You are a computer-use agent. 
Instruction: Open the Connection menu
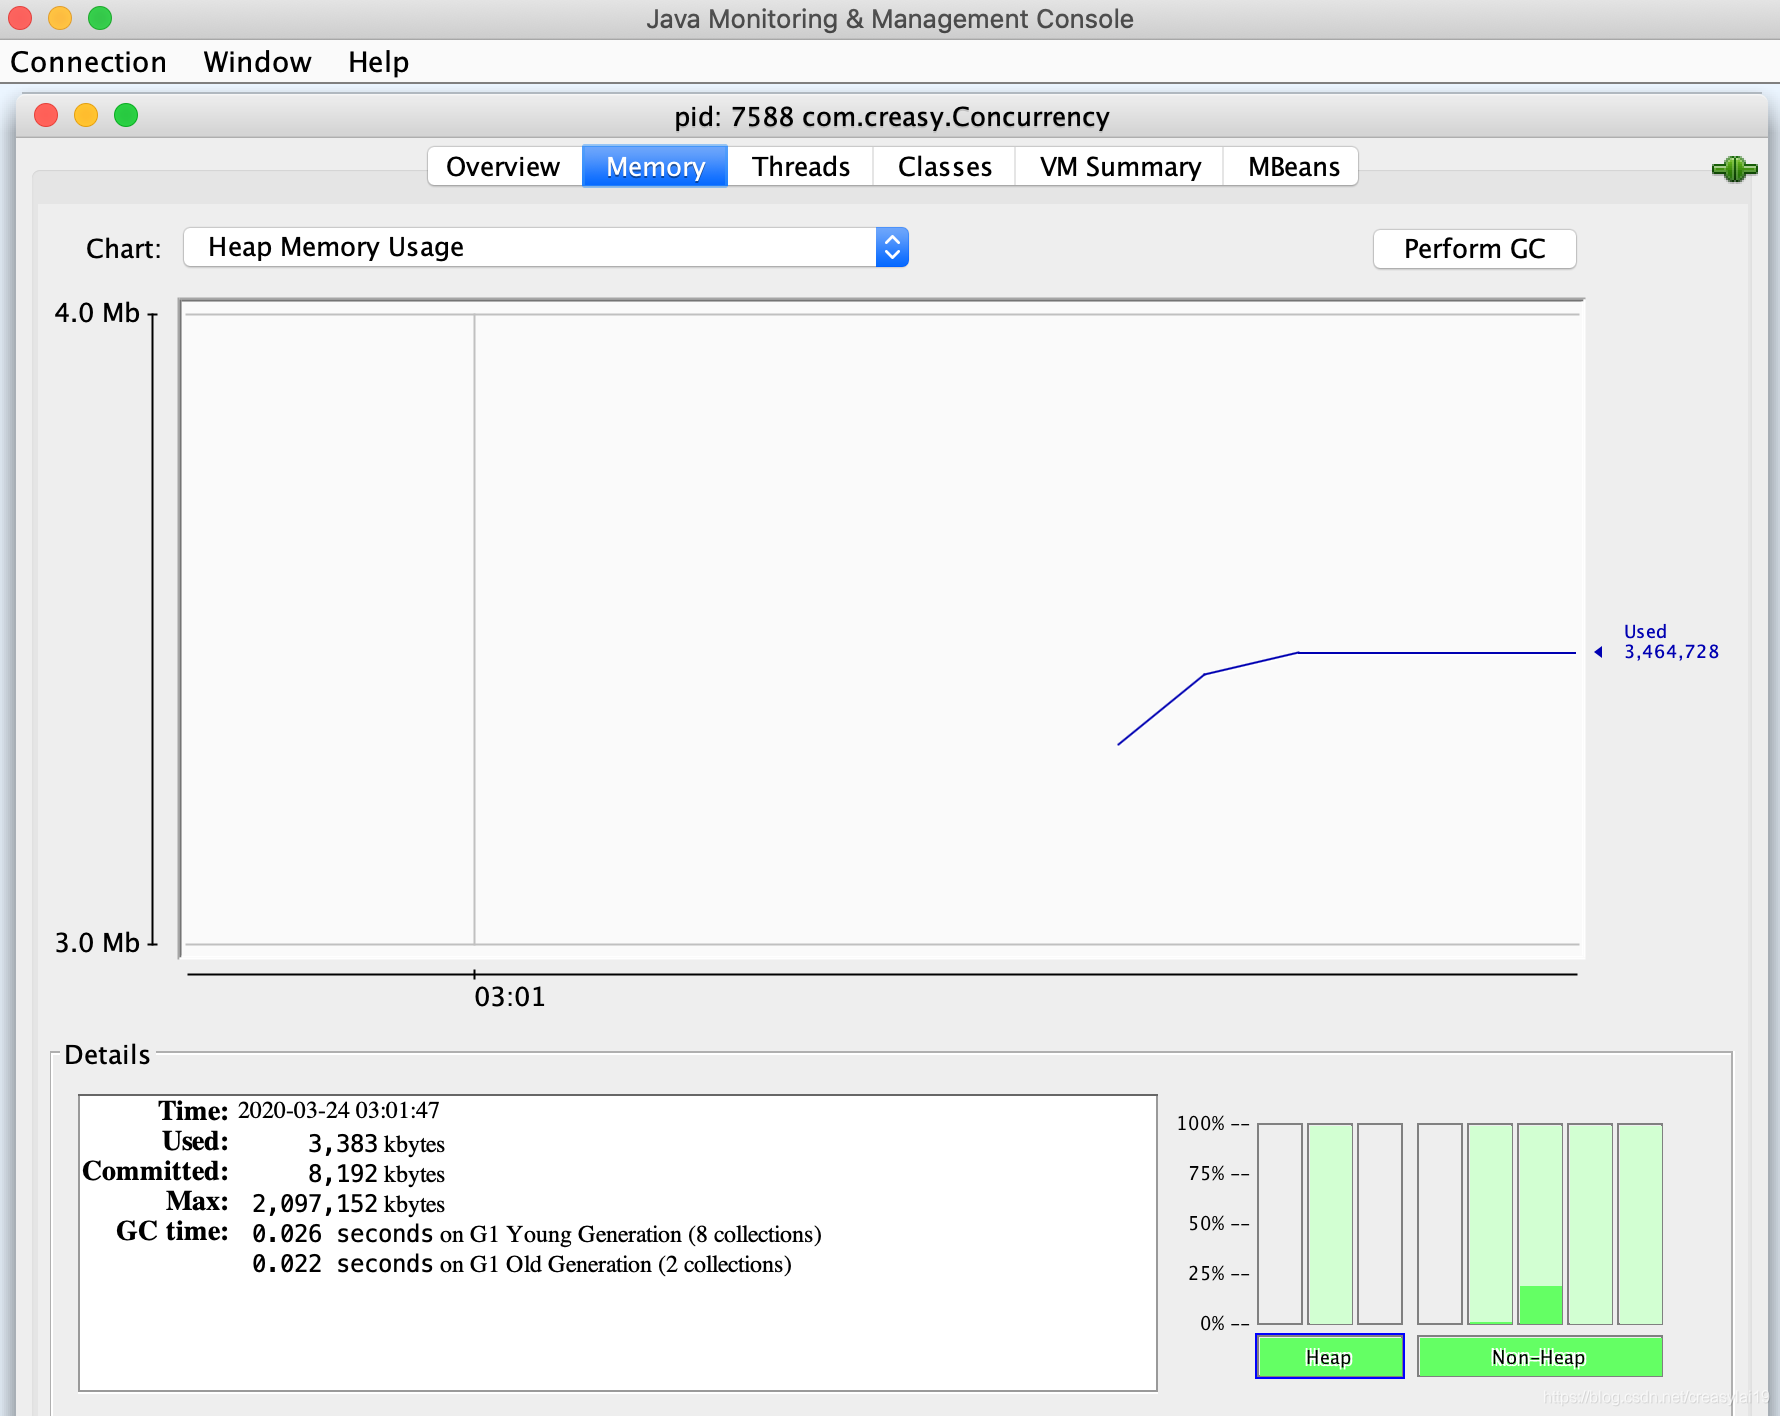point(88,62)
